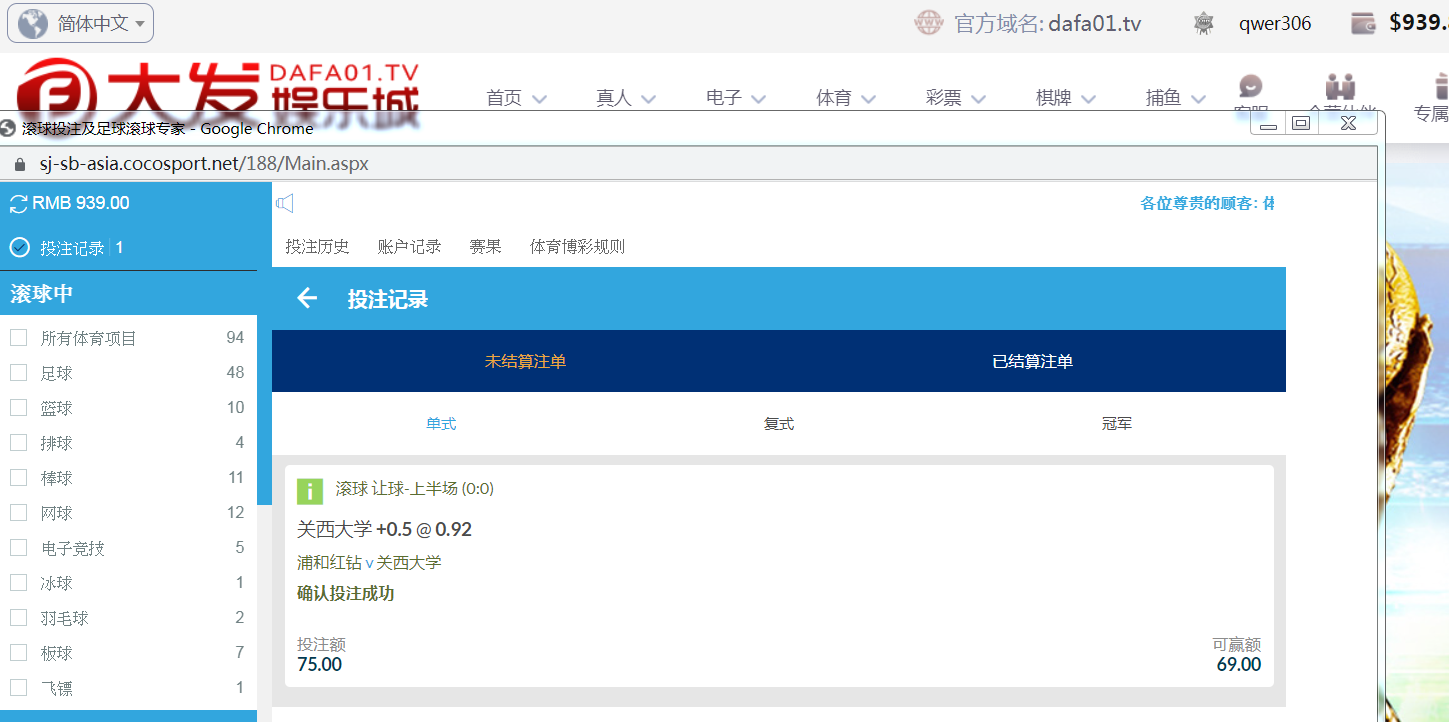Expand the 首页 menu chevron

click(540, 98)
